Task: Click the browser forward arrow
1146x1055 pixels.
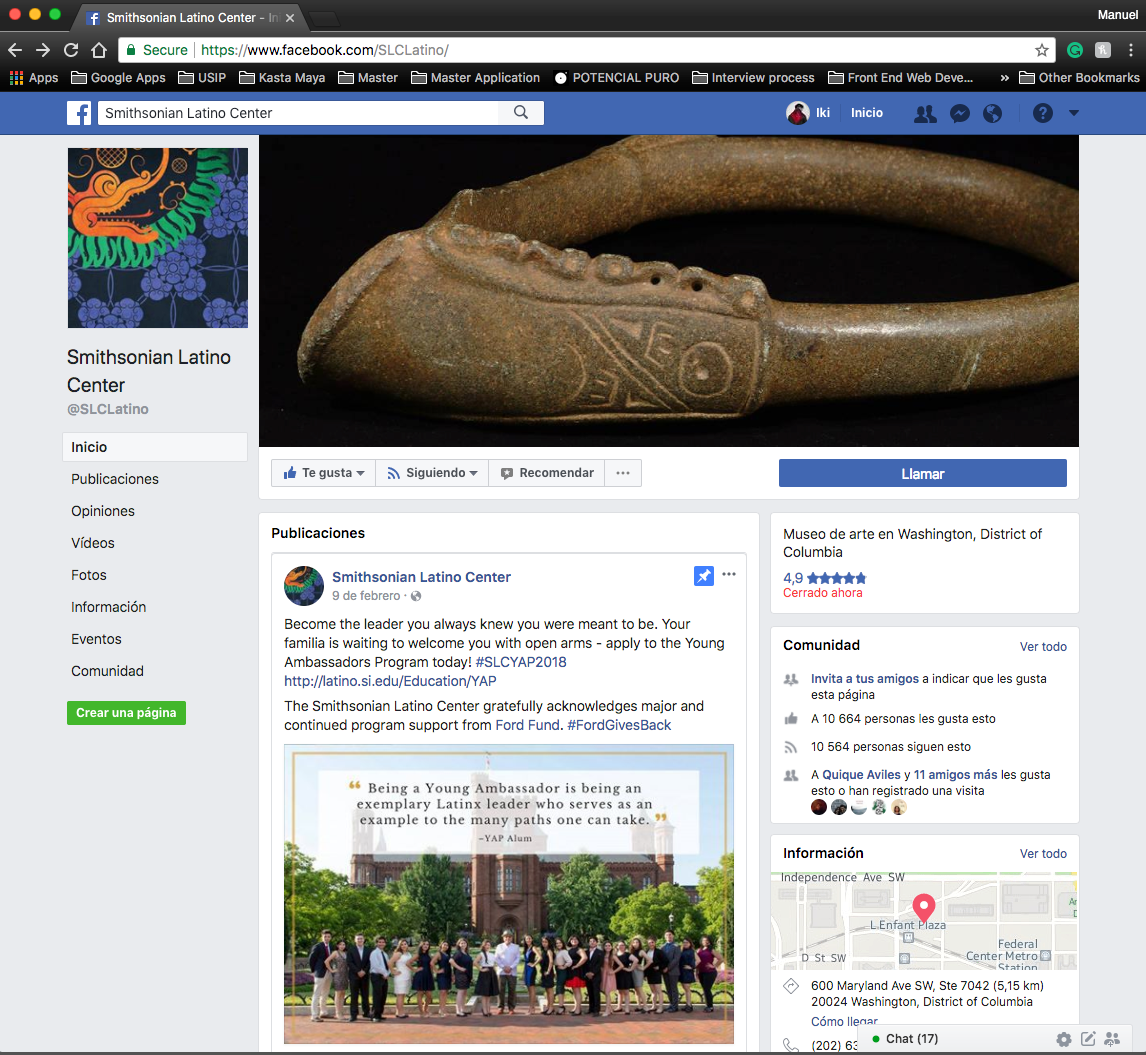Action: (43, 50)
